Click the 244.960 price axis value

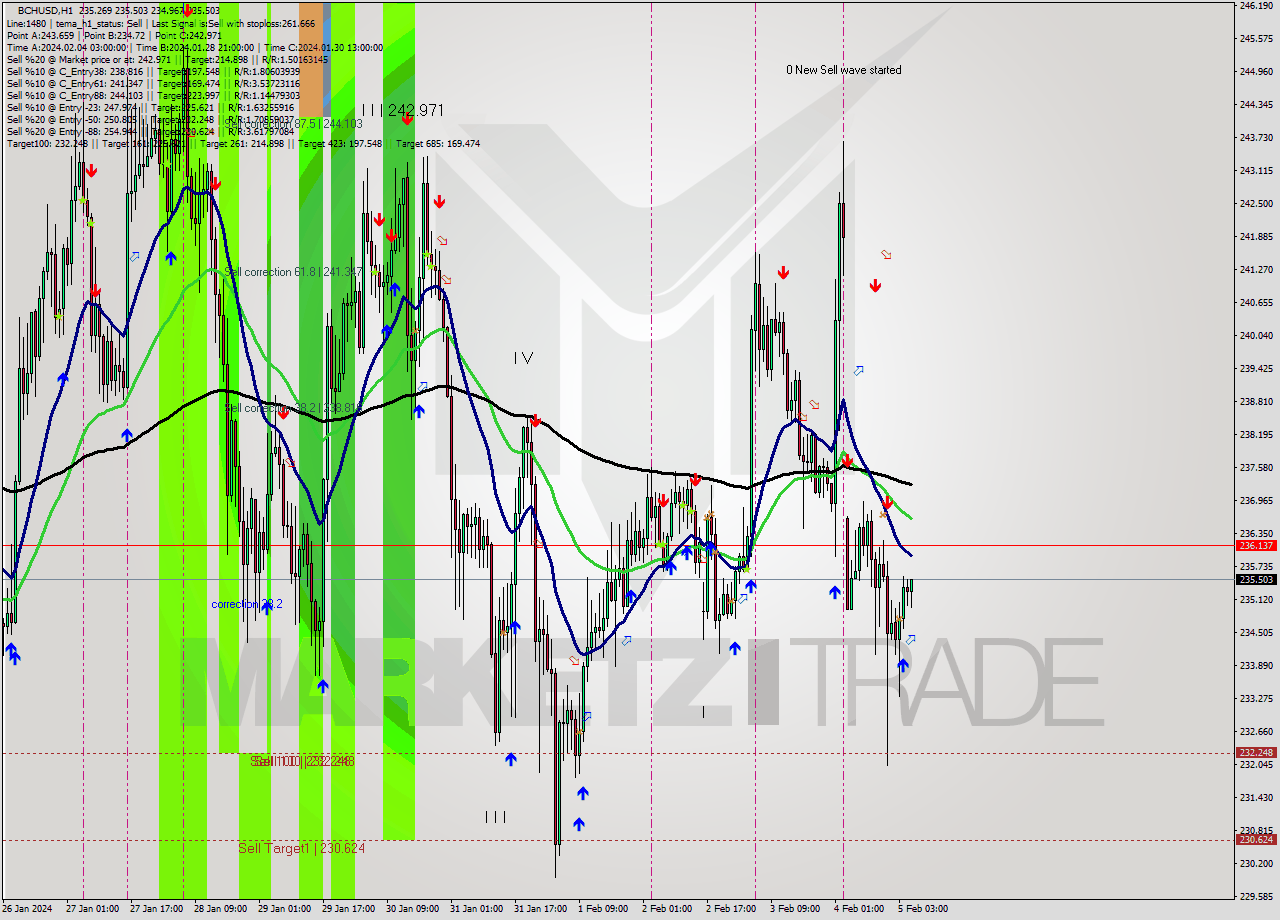pos(1255,72)
